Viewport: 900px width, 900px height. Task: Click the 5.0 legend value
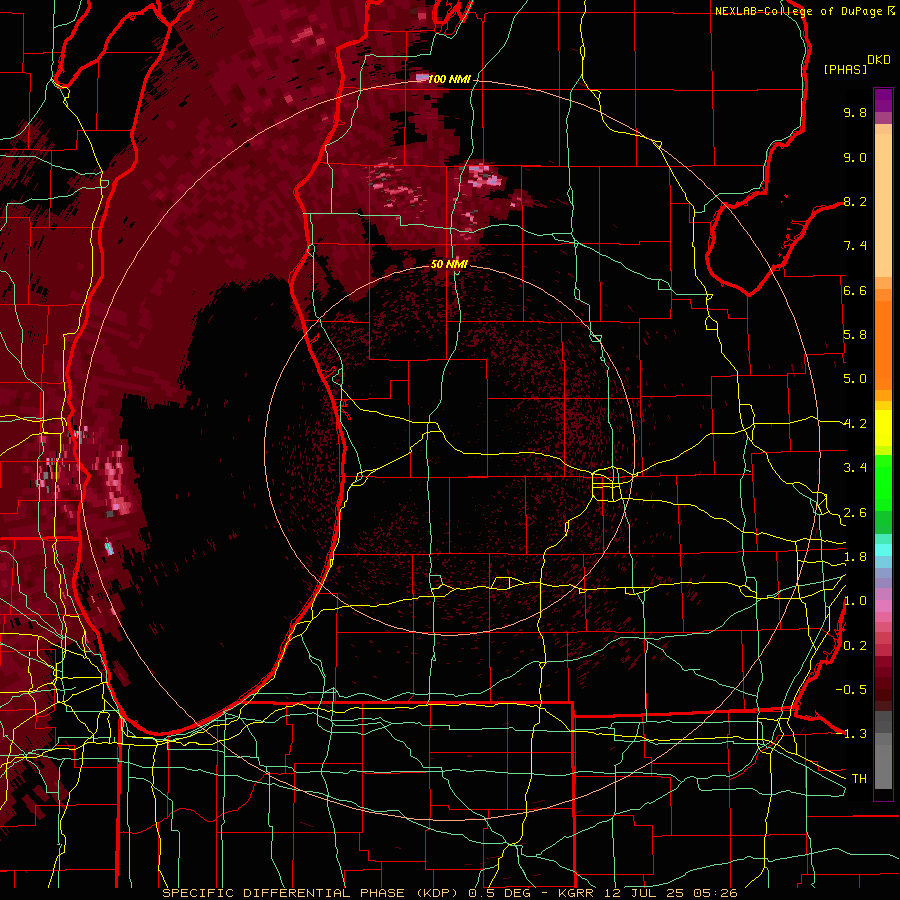[855, 379]
